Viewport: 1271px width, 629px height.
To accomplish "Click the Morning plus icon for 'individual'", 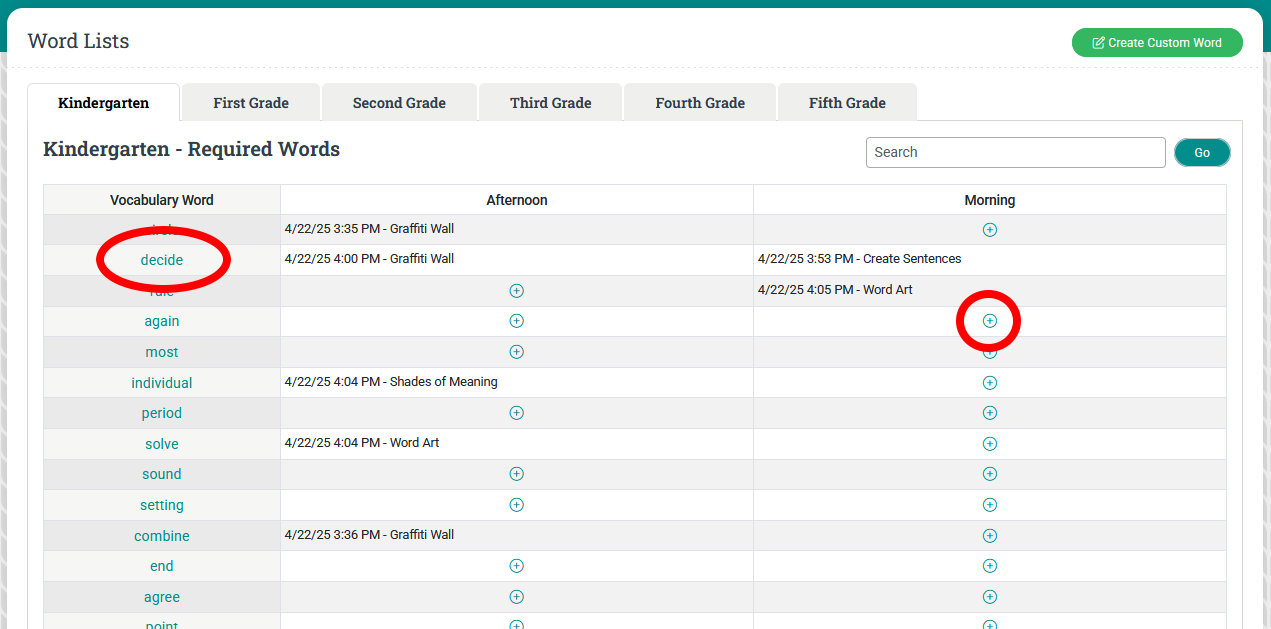I will tap(989, 382).
